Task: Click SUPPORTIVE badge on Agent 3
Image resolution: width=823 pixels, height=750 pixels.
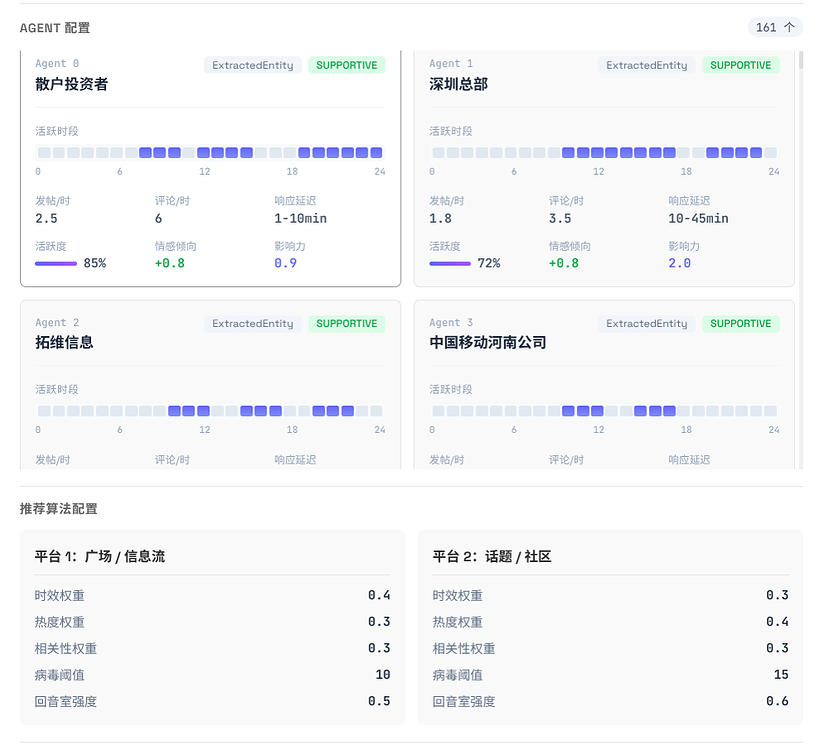Action: (x=741, y=323)
